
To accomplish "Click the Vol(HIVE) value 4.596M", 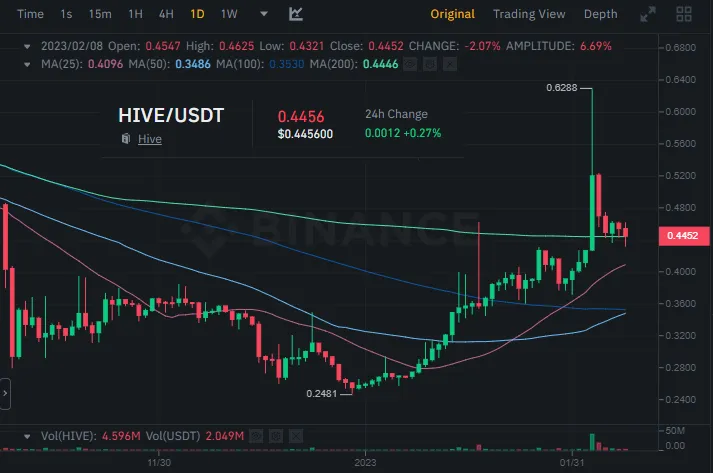I will (x=121, y=436).
